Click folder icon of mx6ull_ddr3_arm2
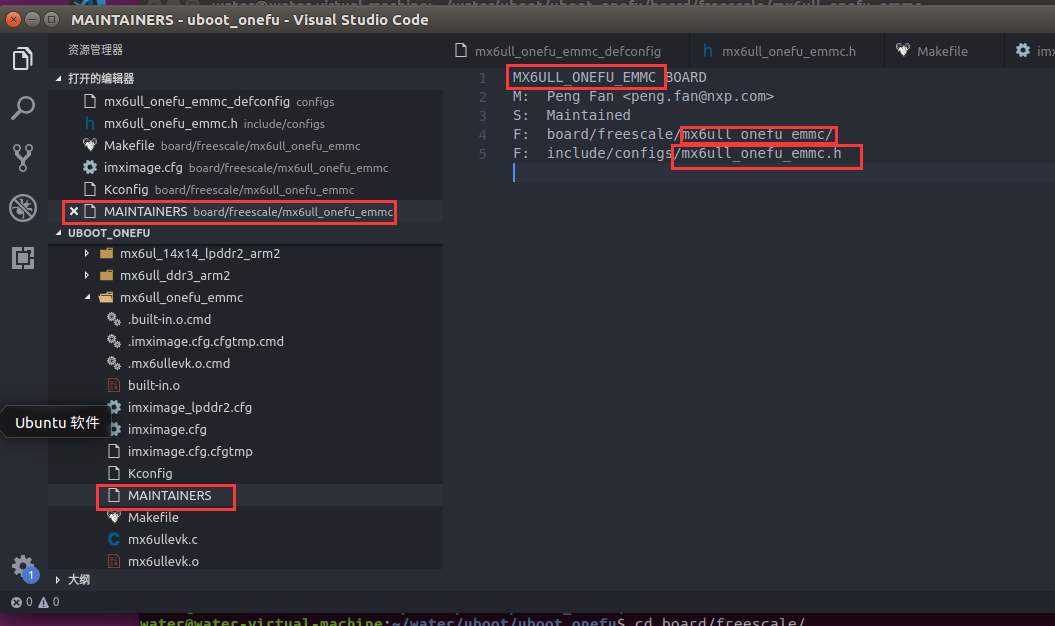 click(106, 275)
